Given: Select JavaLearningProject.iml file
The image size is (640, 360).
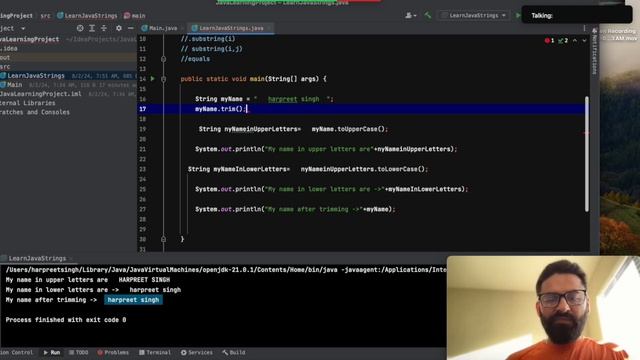Looking at the screenshot, I should click(x=40, y=93).
